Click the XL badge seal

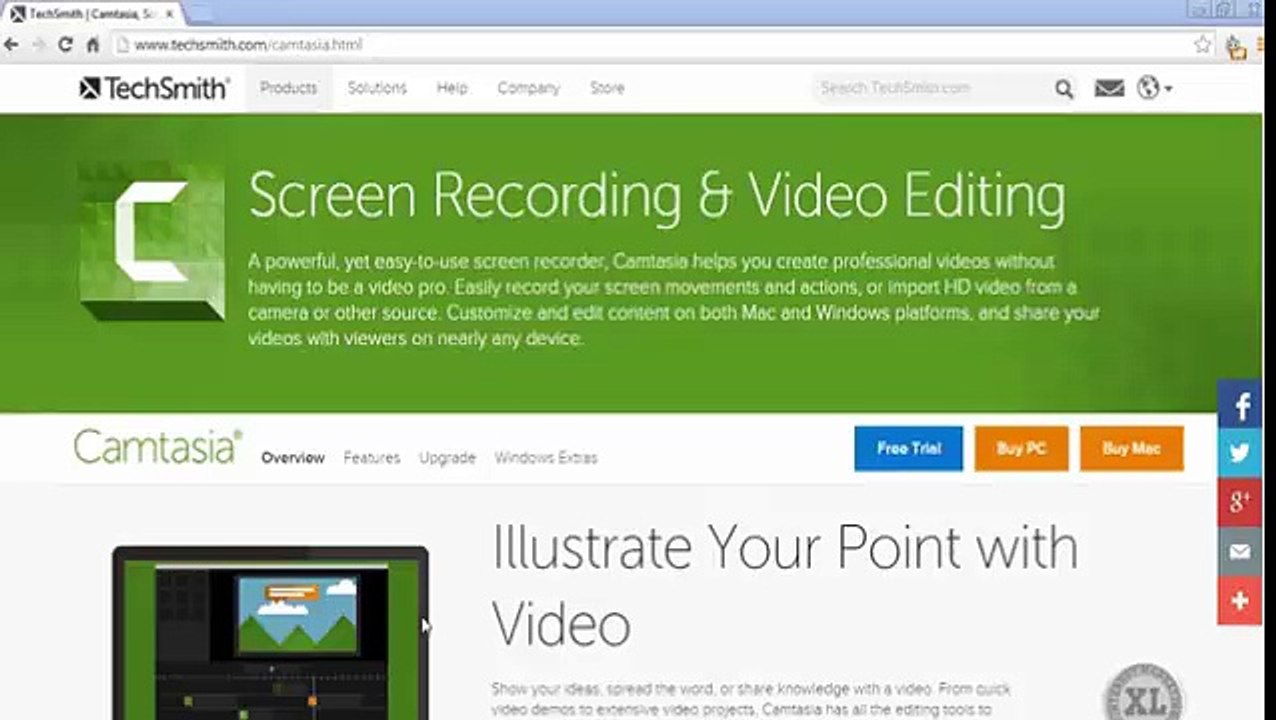(1143, 692)
